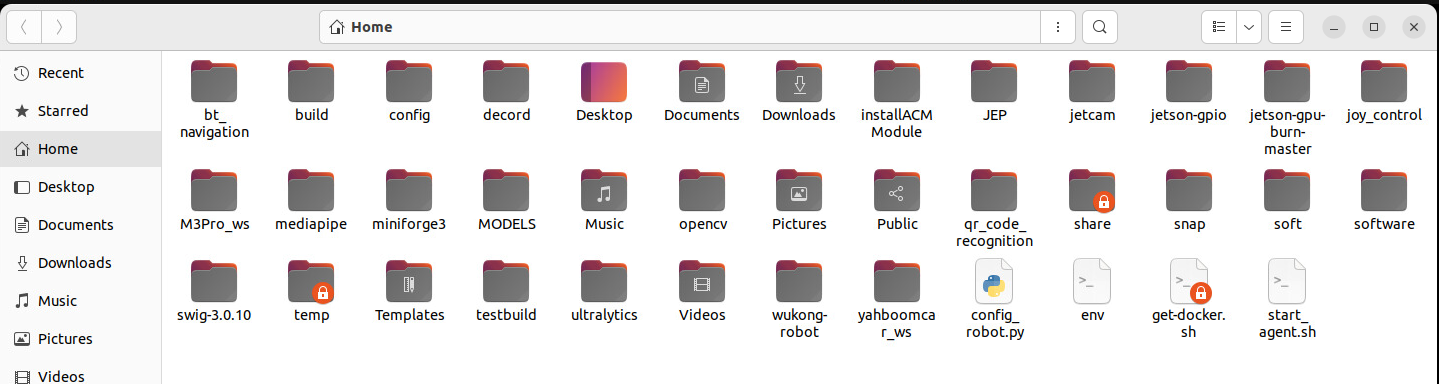Image resolution: width=1439 pixels, height=384 pixels.
Task: Select the MODELS folder
Action: click(506, 191)
